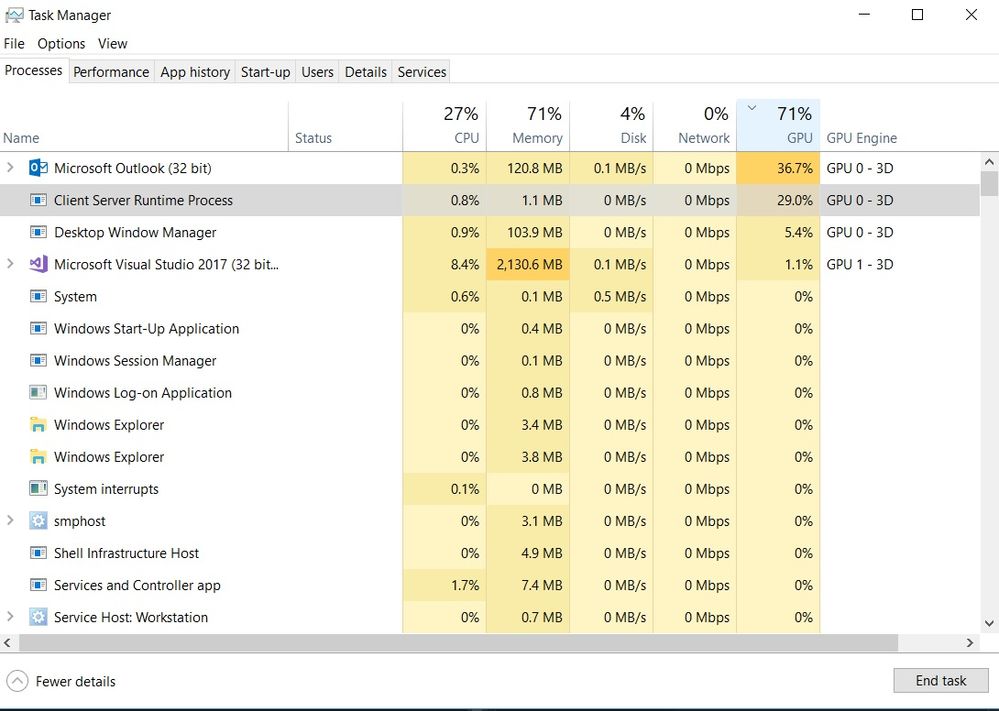Switch to the App history tab
The width and height of the screenshot is (999, 711).
tap(195, 72)
